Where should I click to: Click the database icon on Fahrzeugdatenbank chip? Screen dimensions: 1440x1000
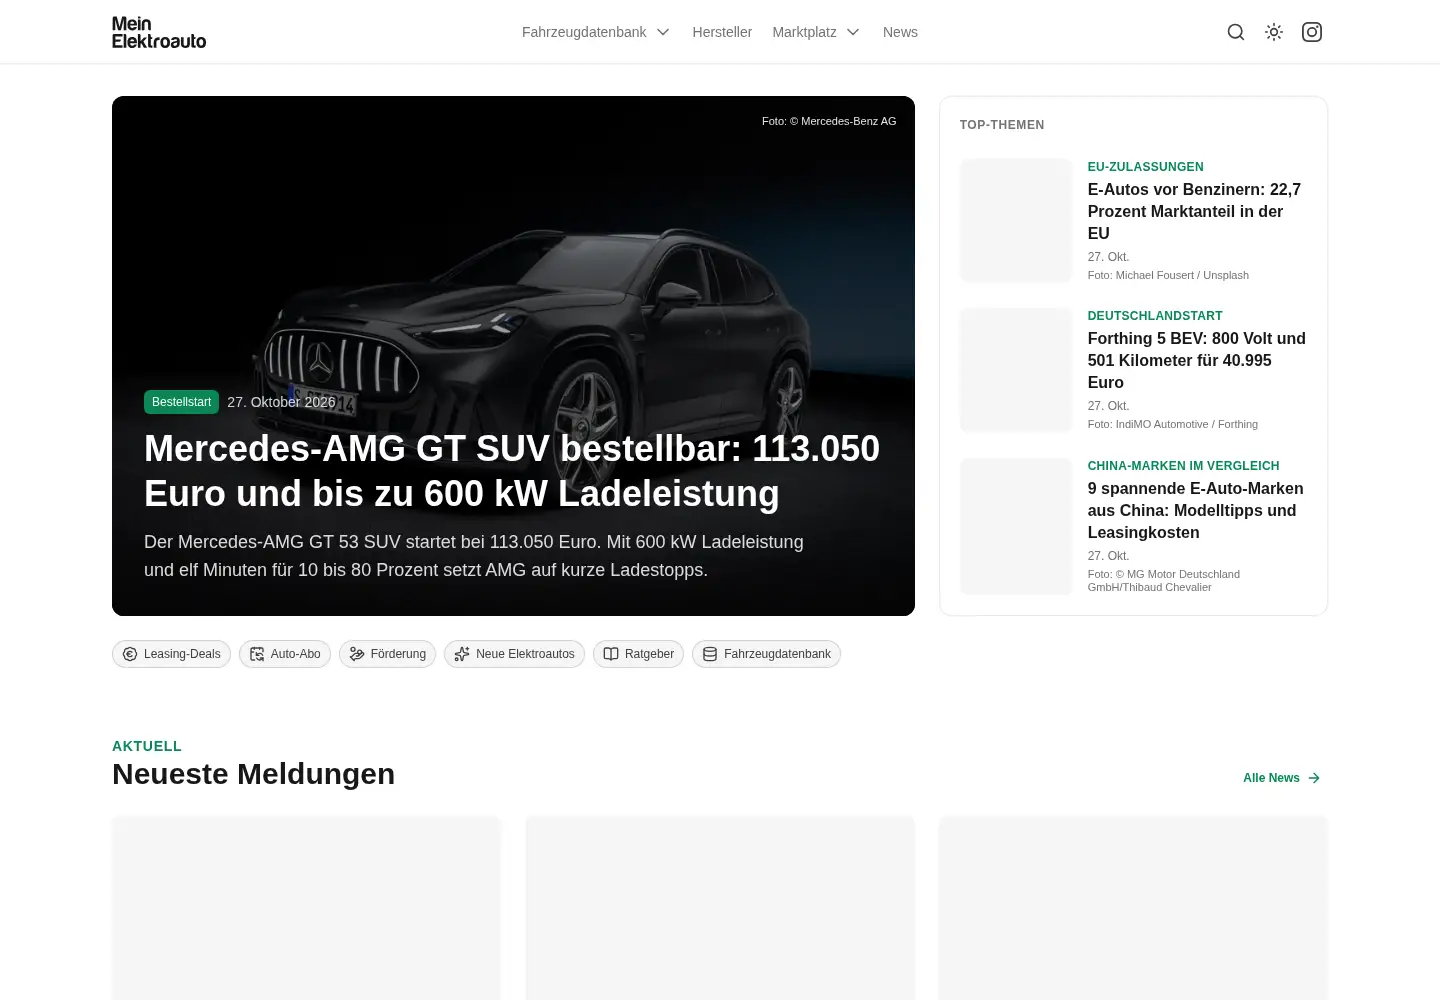coord(710,654)
